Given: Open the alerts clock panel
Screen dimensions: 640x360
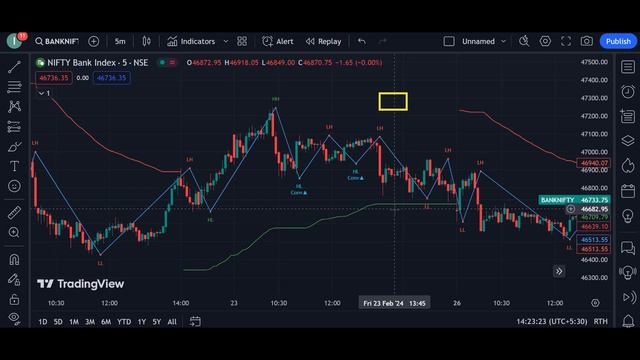Looking at the screenshot, I should 628,91.
